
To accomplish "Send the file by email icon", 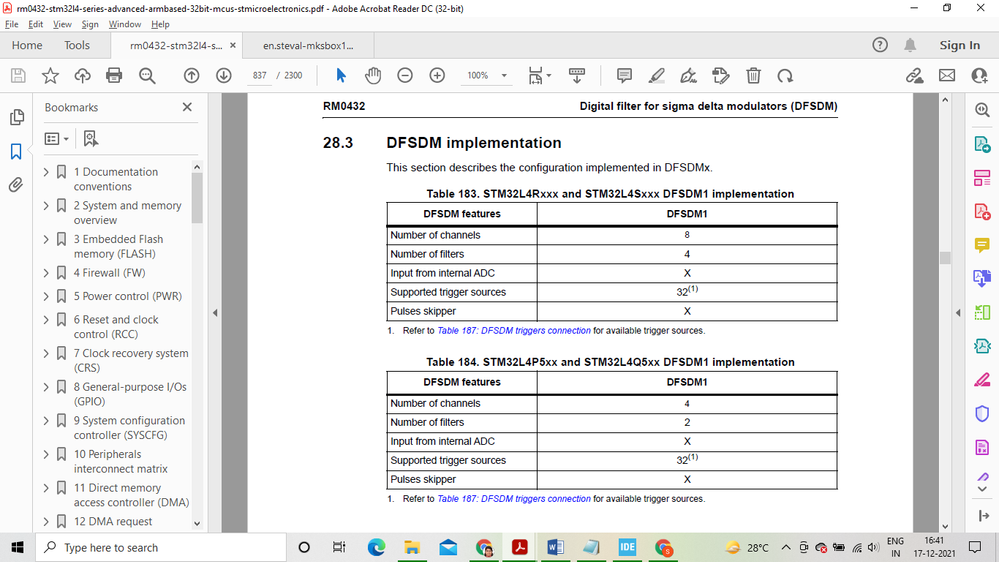I will [947, 76].
